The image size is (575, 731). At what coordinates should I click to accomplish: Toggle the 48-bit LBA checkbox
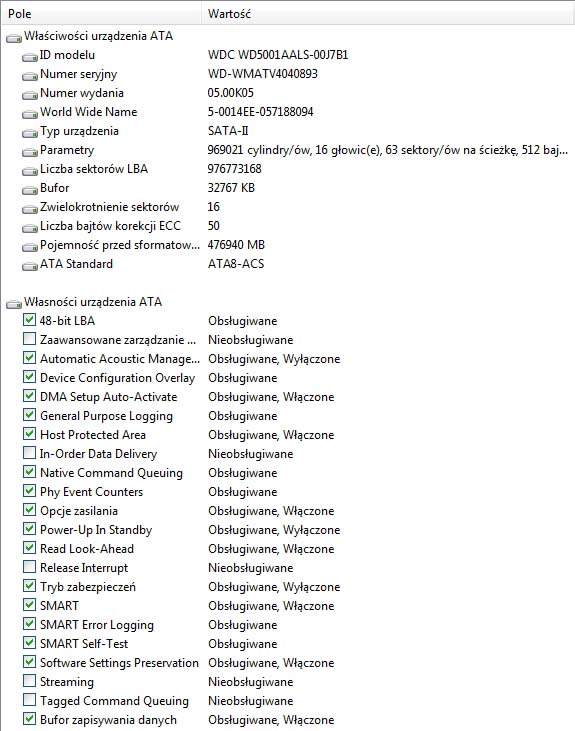[29, 319]
